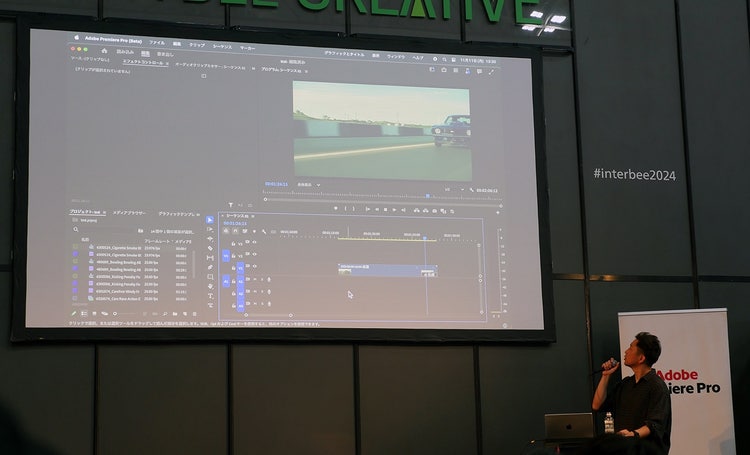Click the Extract button in program monitor
Screen dimensions: 750x455
[425, 211]
